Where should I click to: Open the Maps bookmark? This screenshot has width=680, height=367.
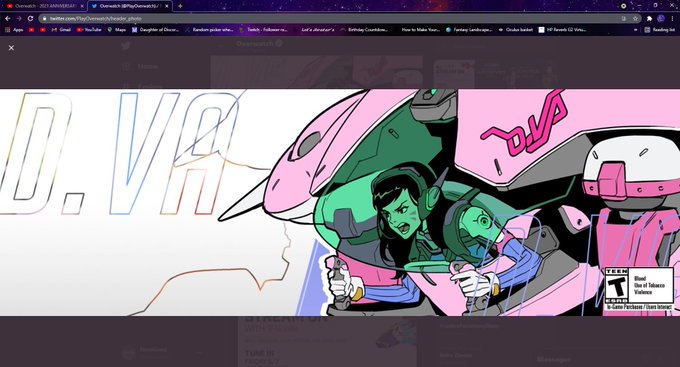click(x=117, y=30)
